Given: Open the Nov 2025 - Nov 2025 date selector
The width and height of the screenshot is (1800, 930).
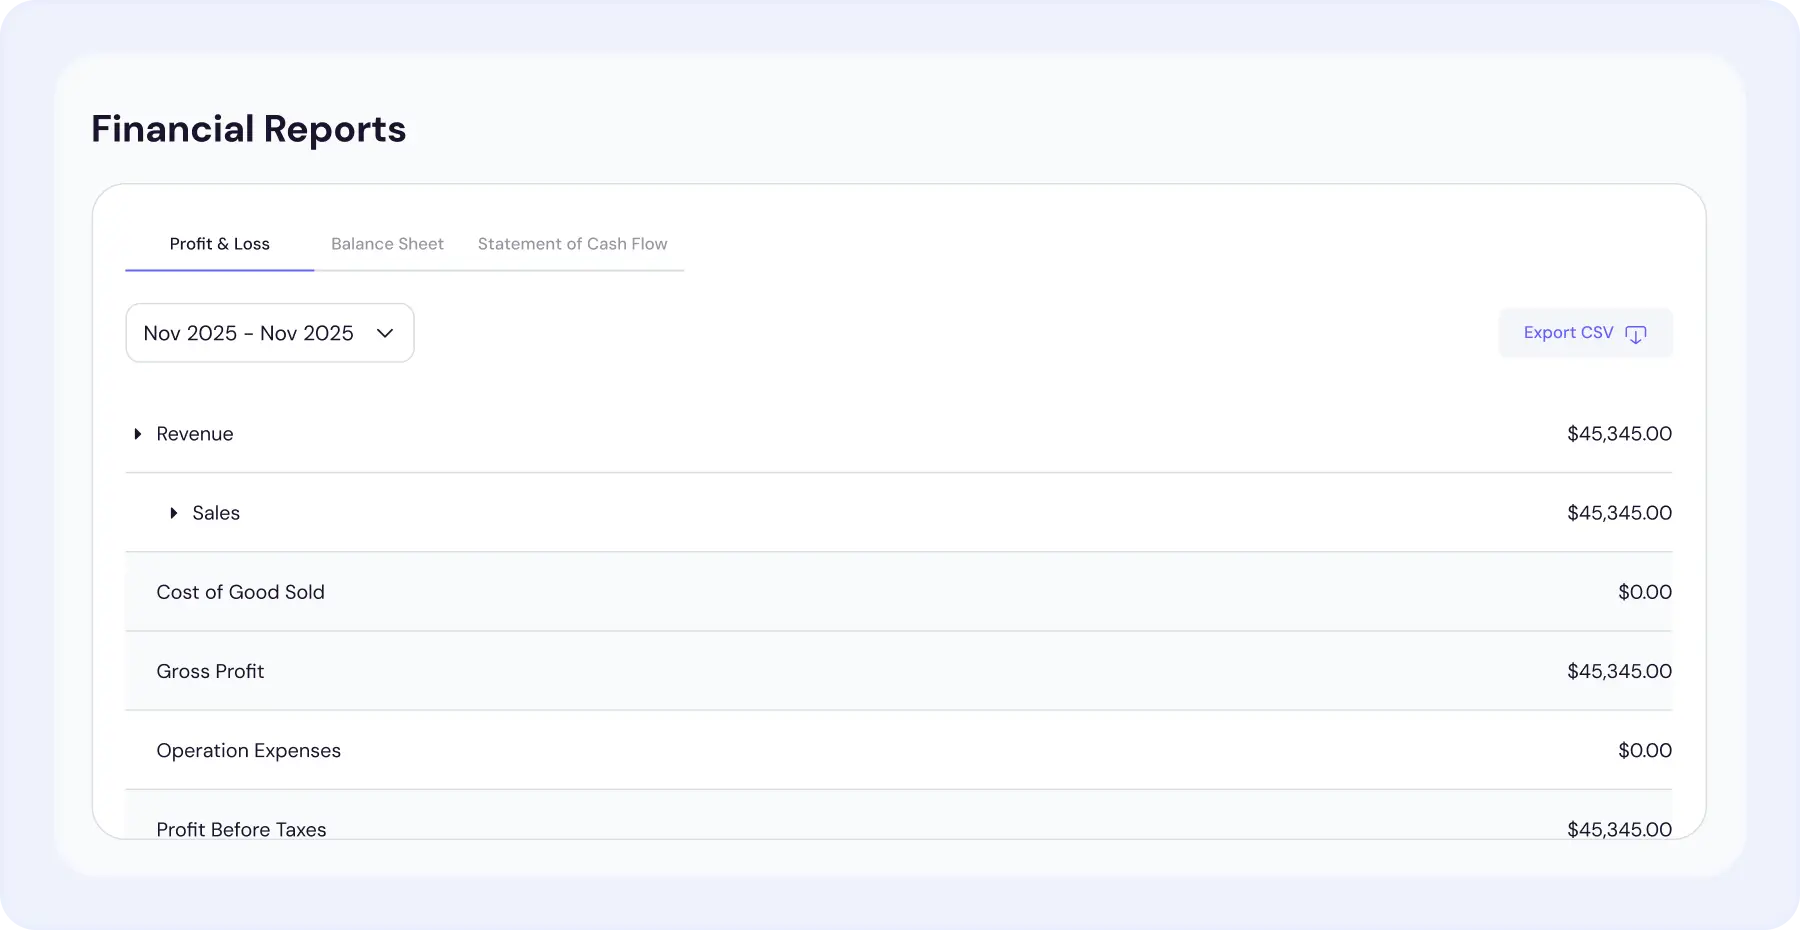Looking at the screenshot, I should [x=268, y=333].
